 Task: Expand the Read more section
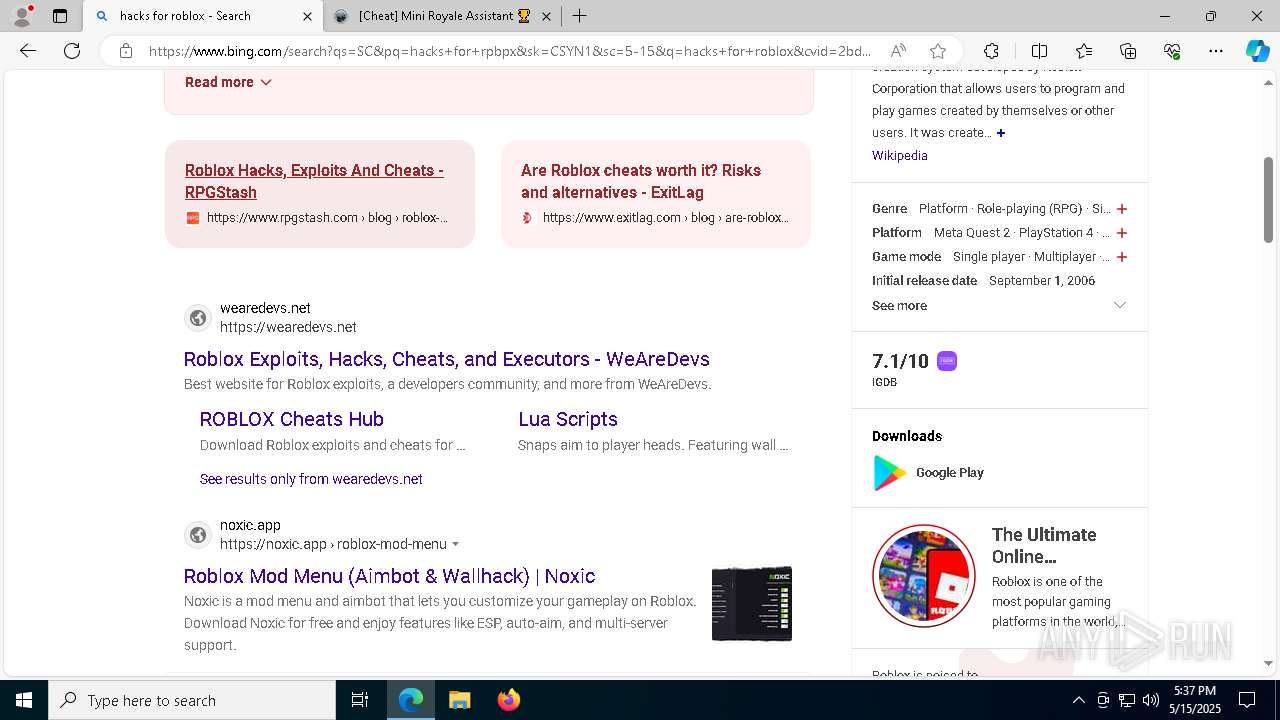pos(228,82)
